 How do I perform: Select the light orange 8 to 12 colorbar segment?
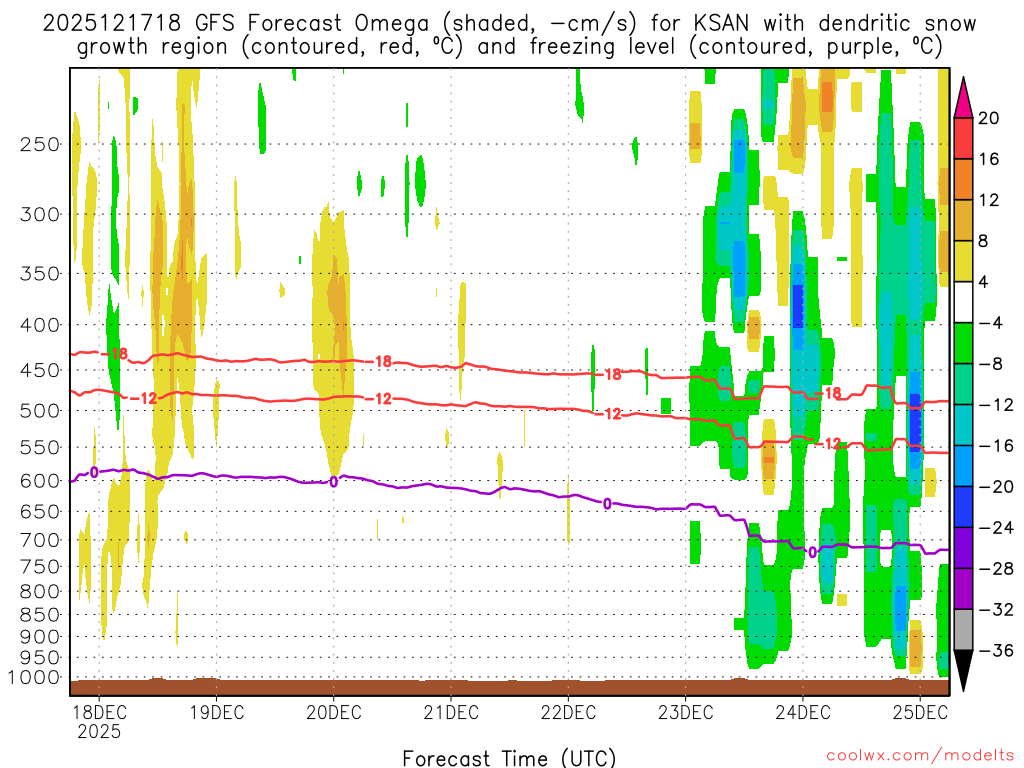click(x=963, y=220)
